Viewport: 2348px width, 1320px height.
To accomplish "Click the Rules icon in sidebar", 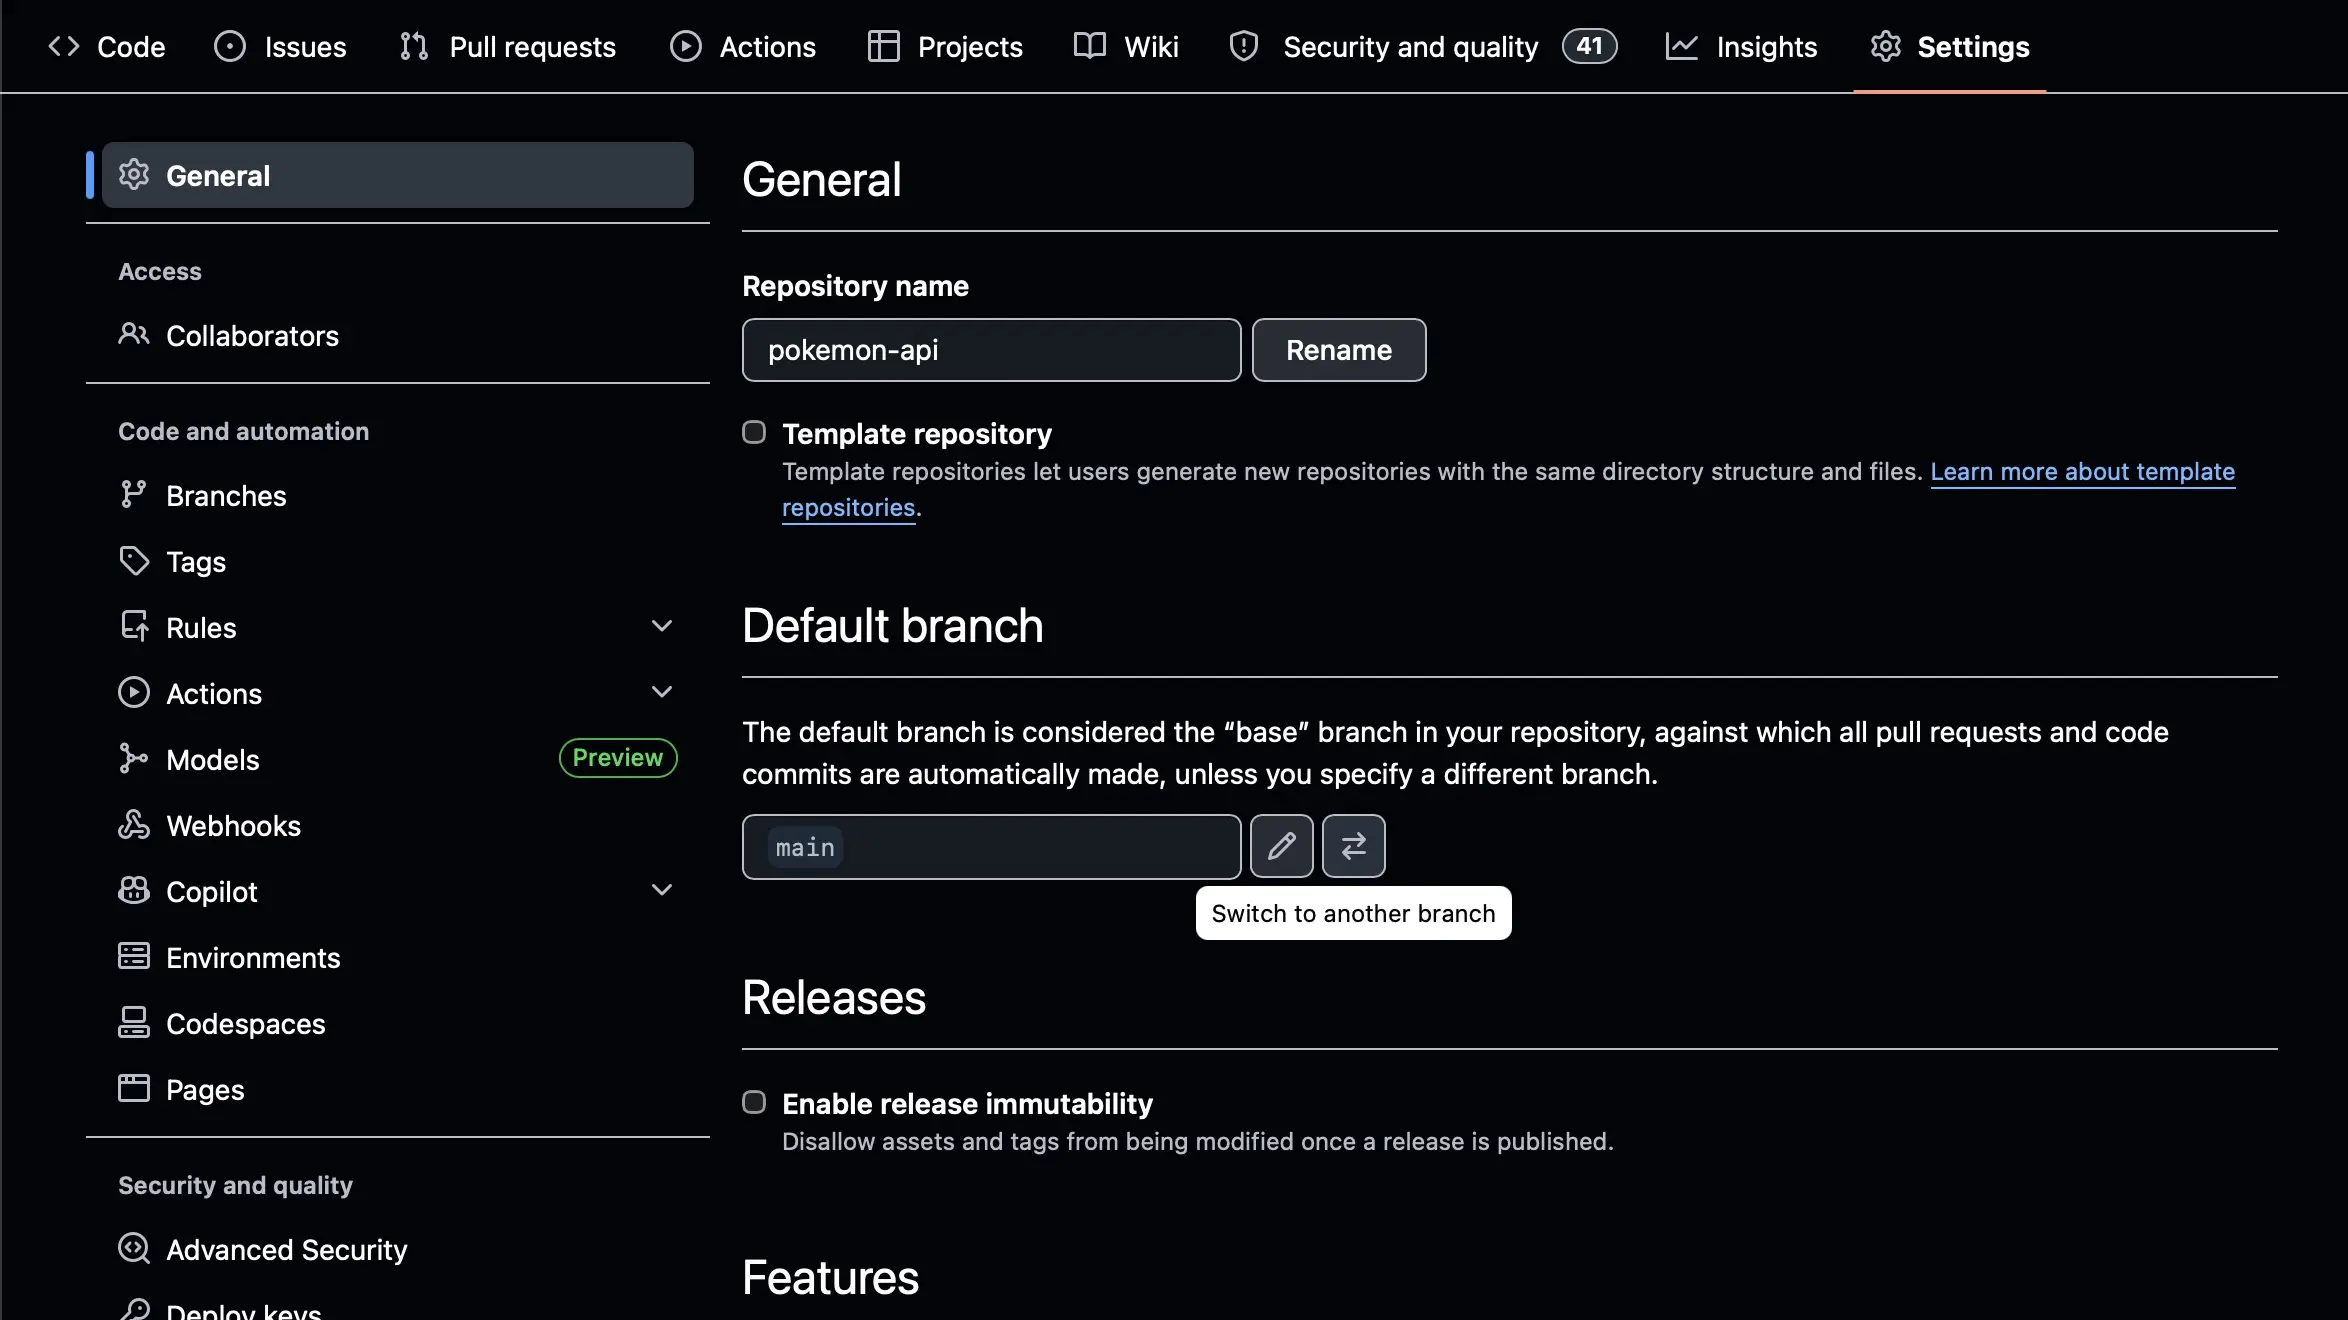I will 134,626.
